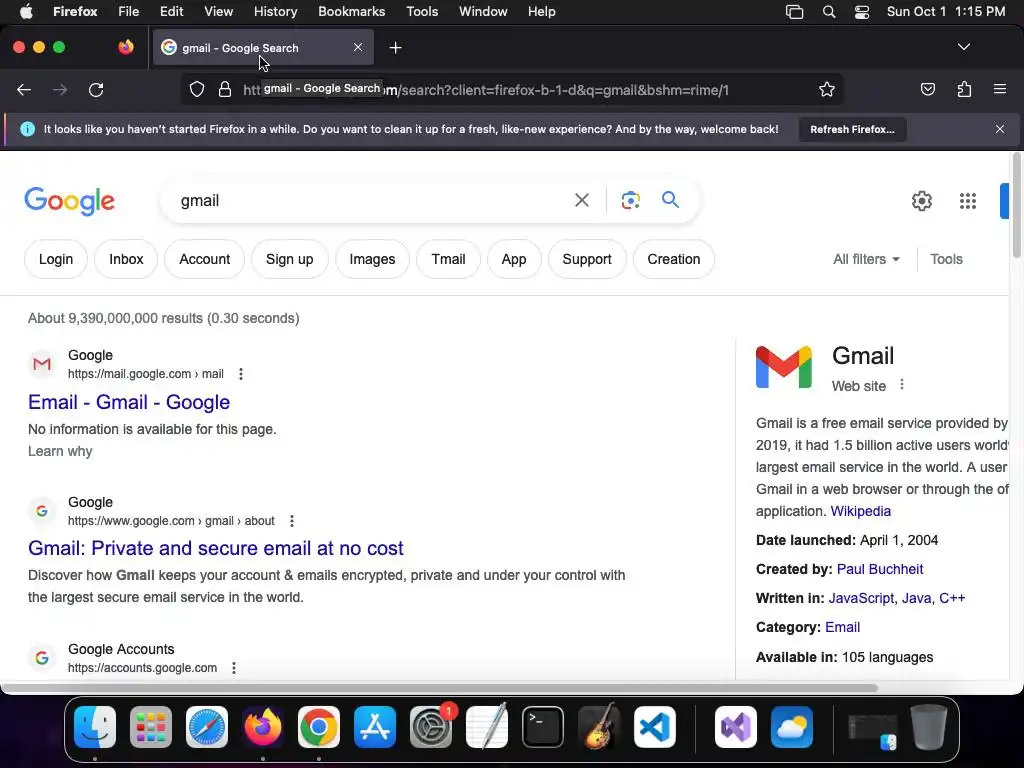The width and height of the screenshot is (1024, 768).
Task: Click the horizontal scrollbar at page bottom
Action: (x=439, y=688)
